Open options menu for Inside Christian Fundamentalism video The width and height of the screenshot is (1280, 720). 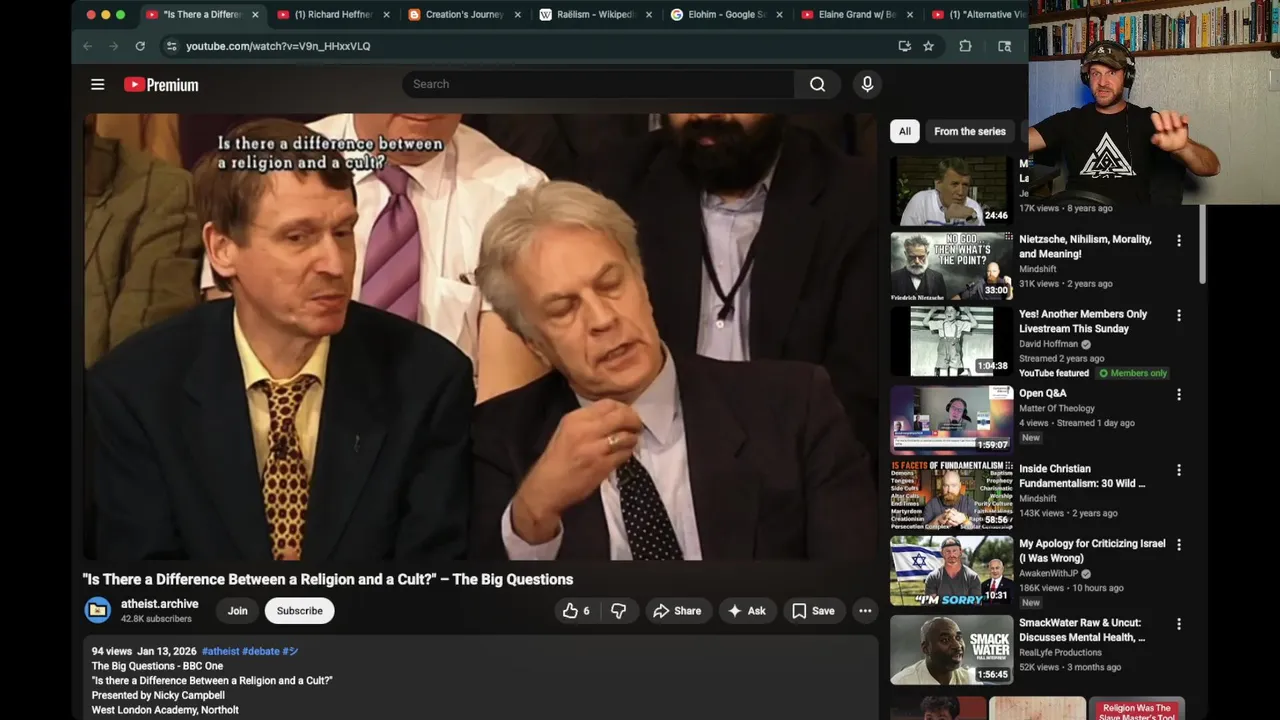[x=1179, y=470]
